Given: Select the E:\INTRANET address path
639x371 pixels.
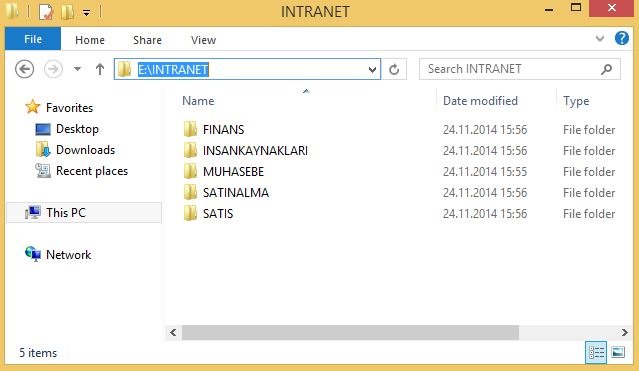Looking at the screenshot, I should click(173, 70).
